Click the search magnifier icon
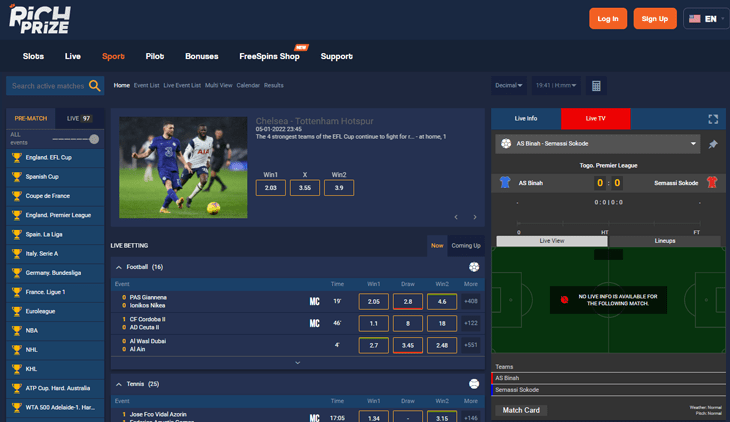 click(95, 86)
